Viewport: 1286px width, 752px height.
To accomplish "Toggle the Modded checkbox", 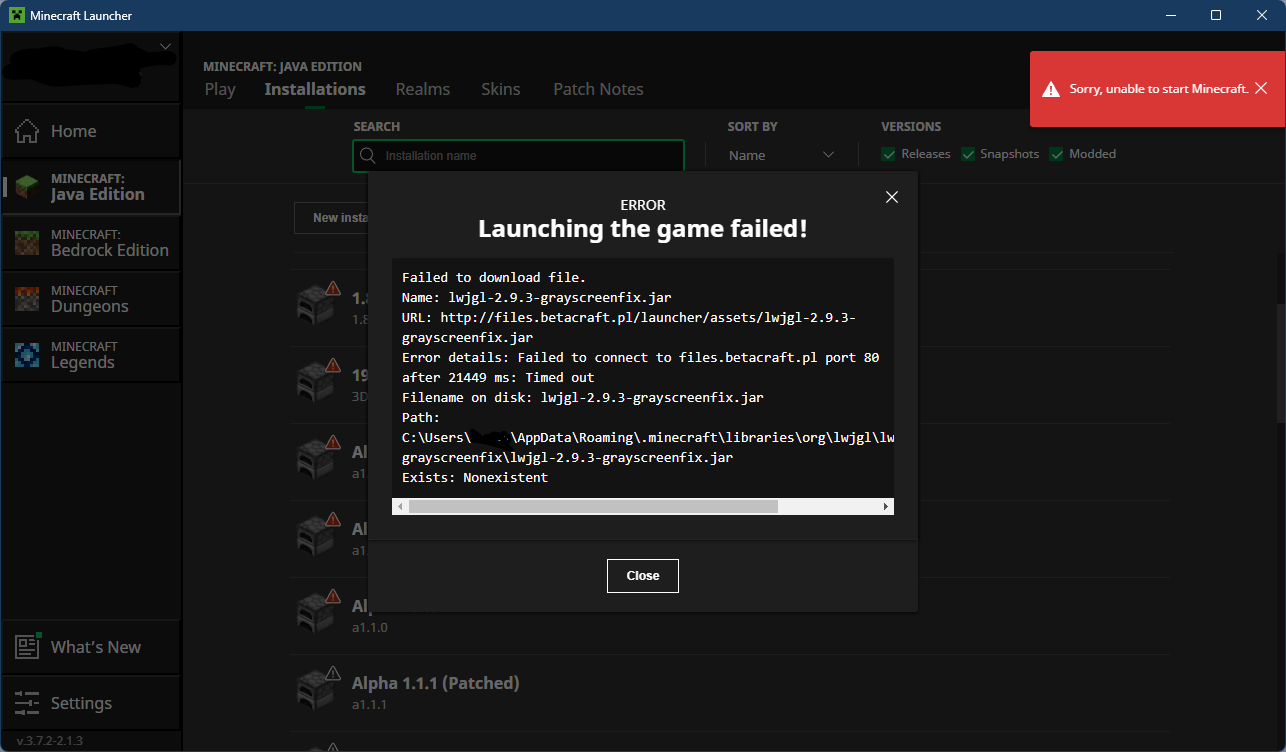I will 1056,154.
